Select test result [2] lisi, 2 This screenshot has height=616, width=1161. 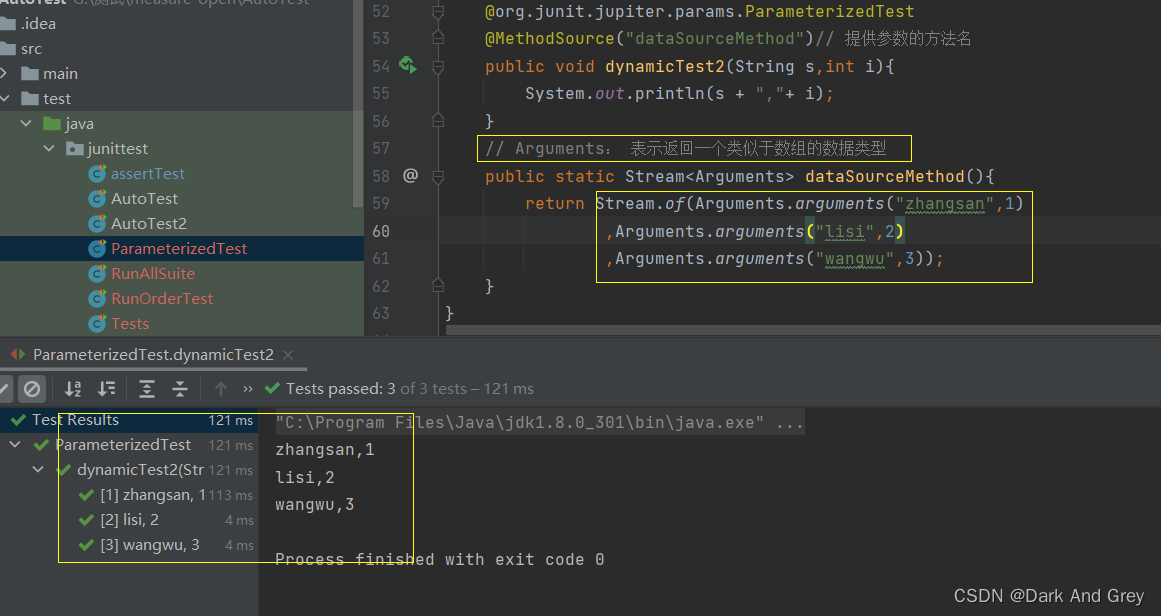coord(130,520)
